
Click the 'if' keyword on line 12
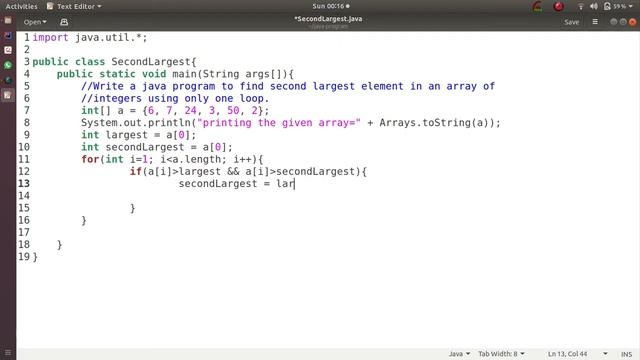(x=136, y=171)
